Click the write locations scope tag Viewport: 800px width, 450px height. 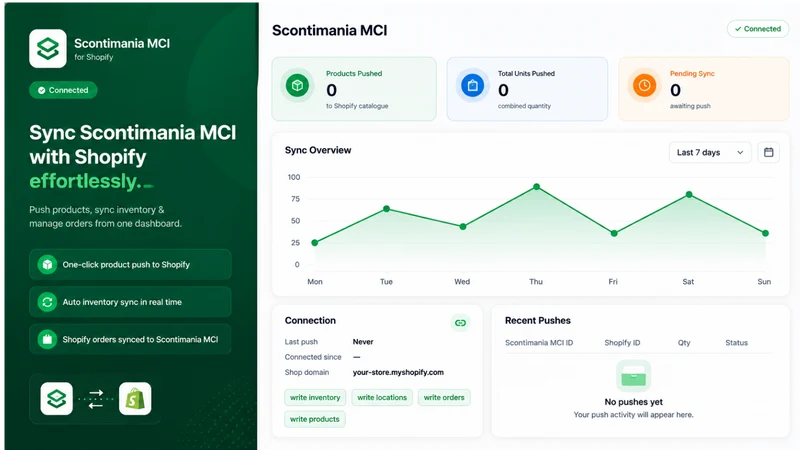[382, 397]
